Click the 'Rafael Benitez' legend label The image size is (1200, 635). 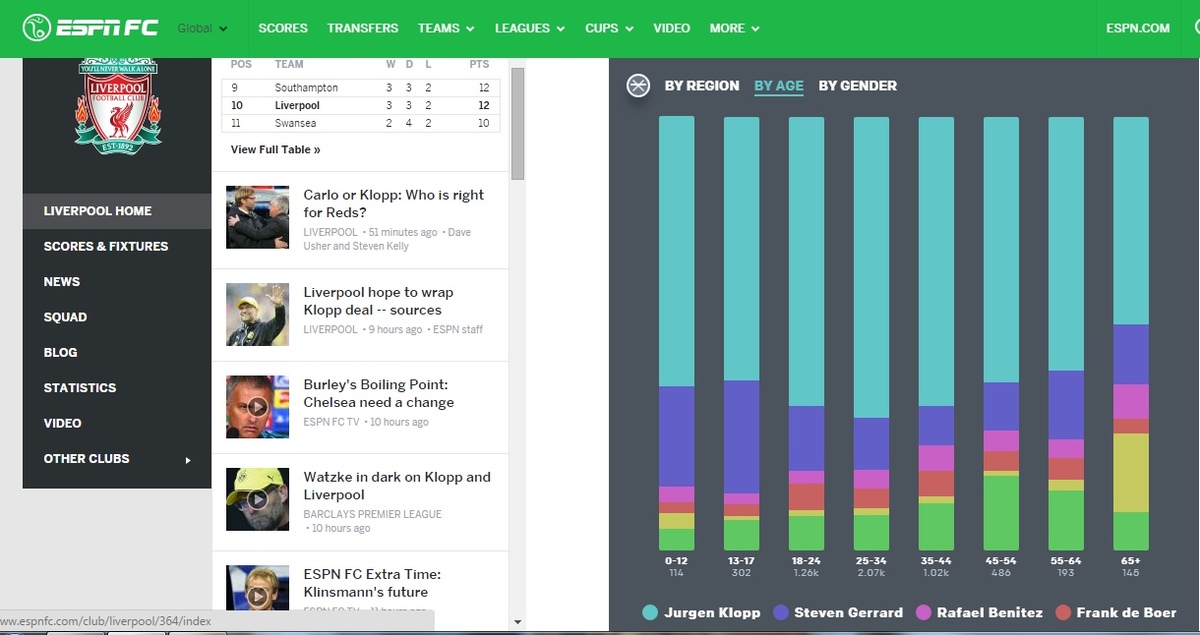point(990,613)
